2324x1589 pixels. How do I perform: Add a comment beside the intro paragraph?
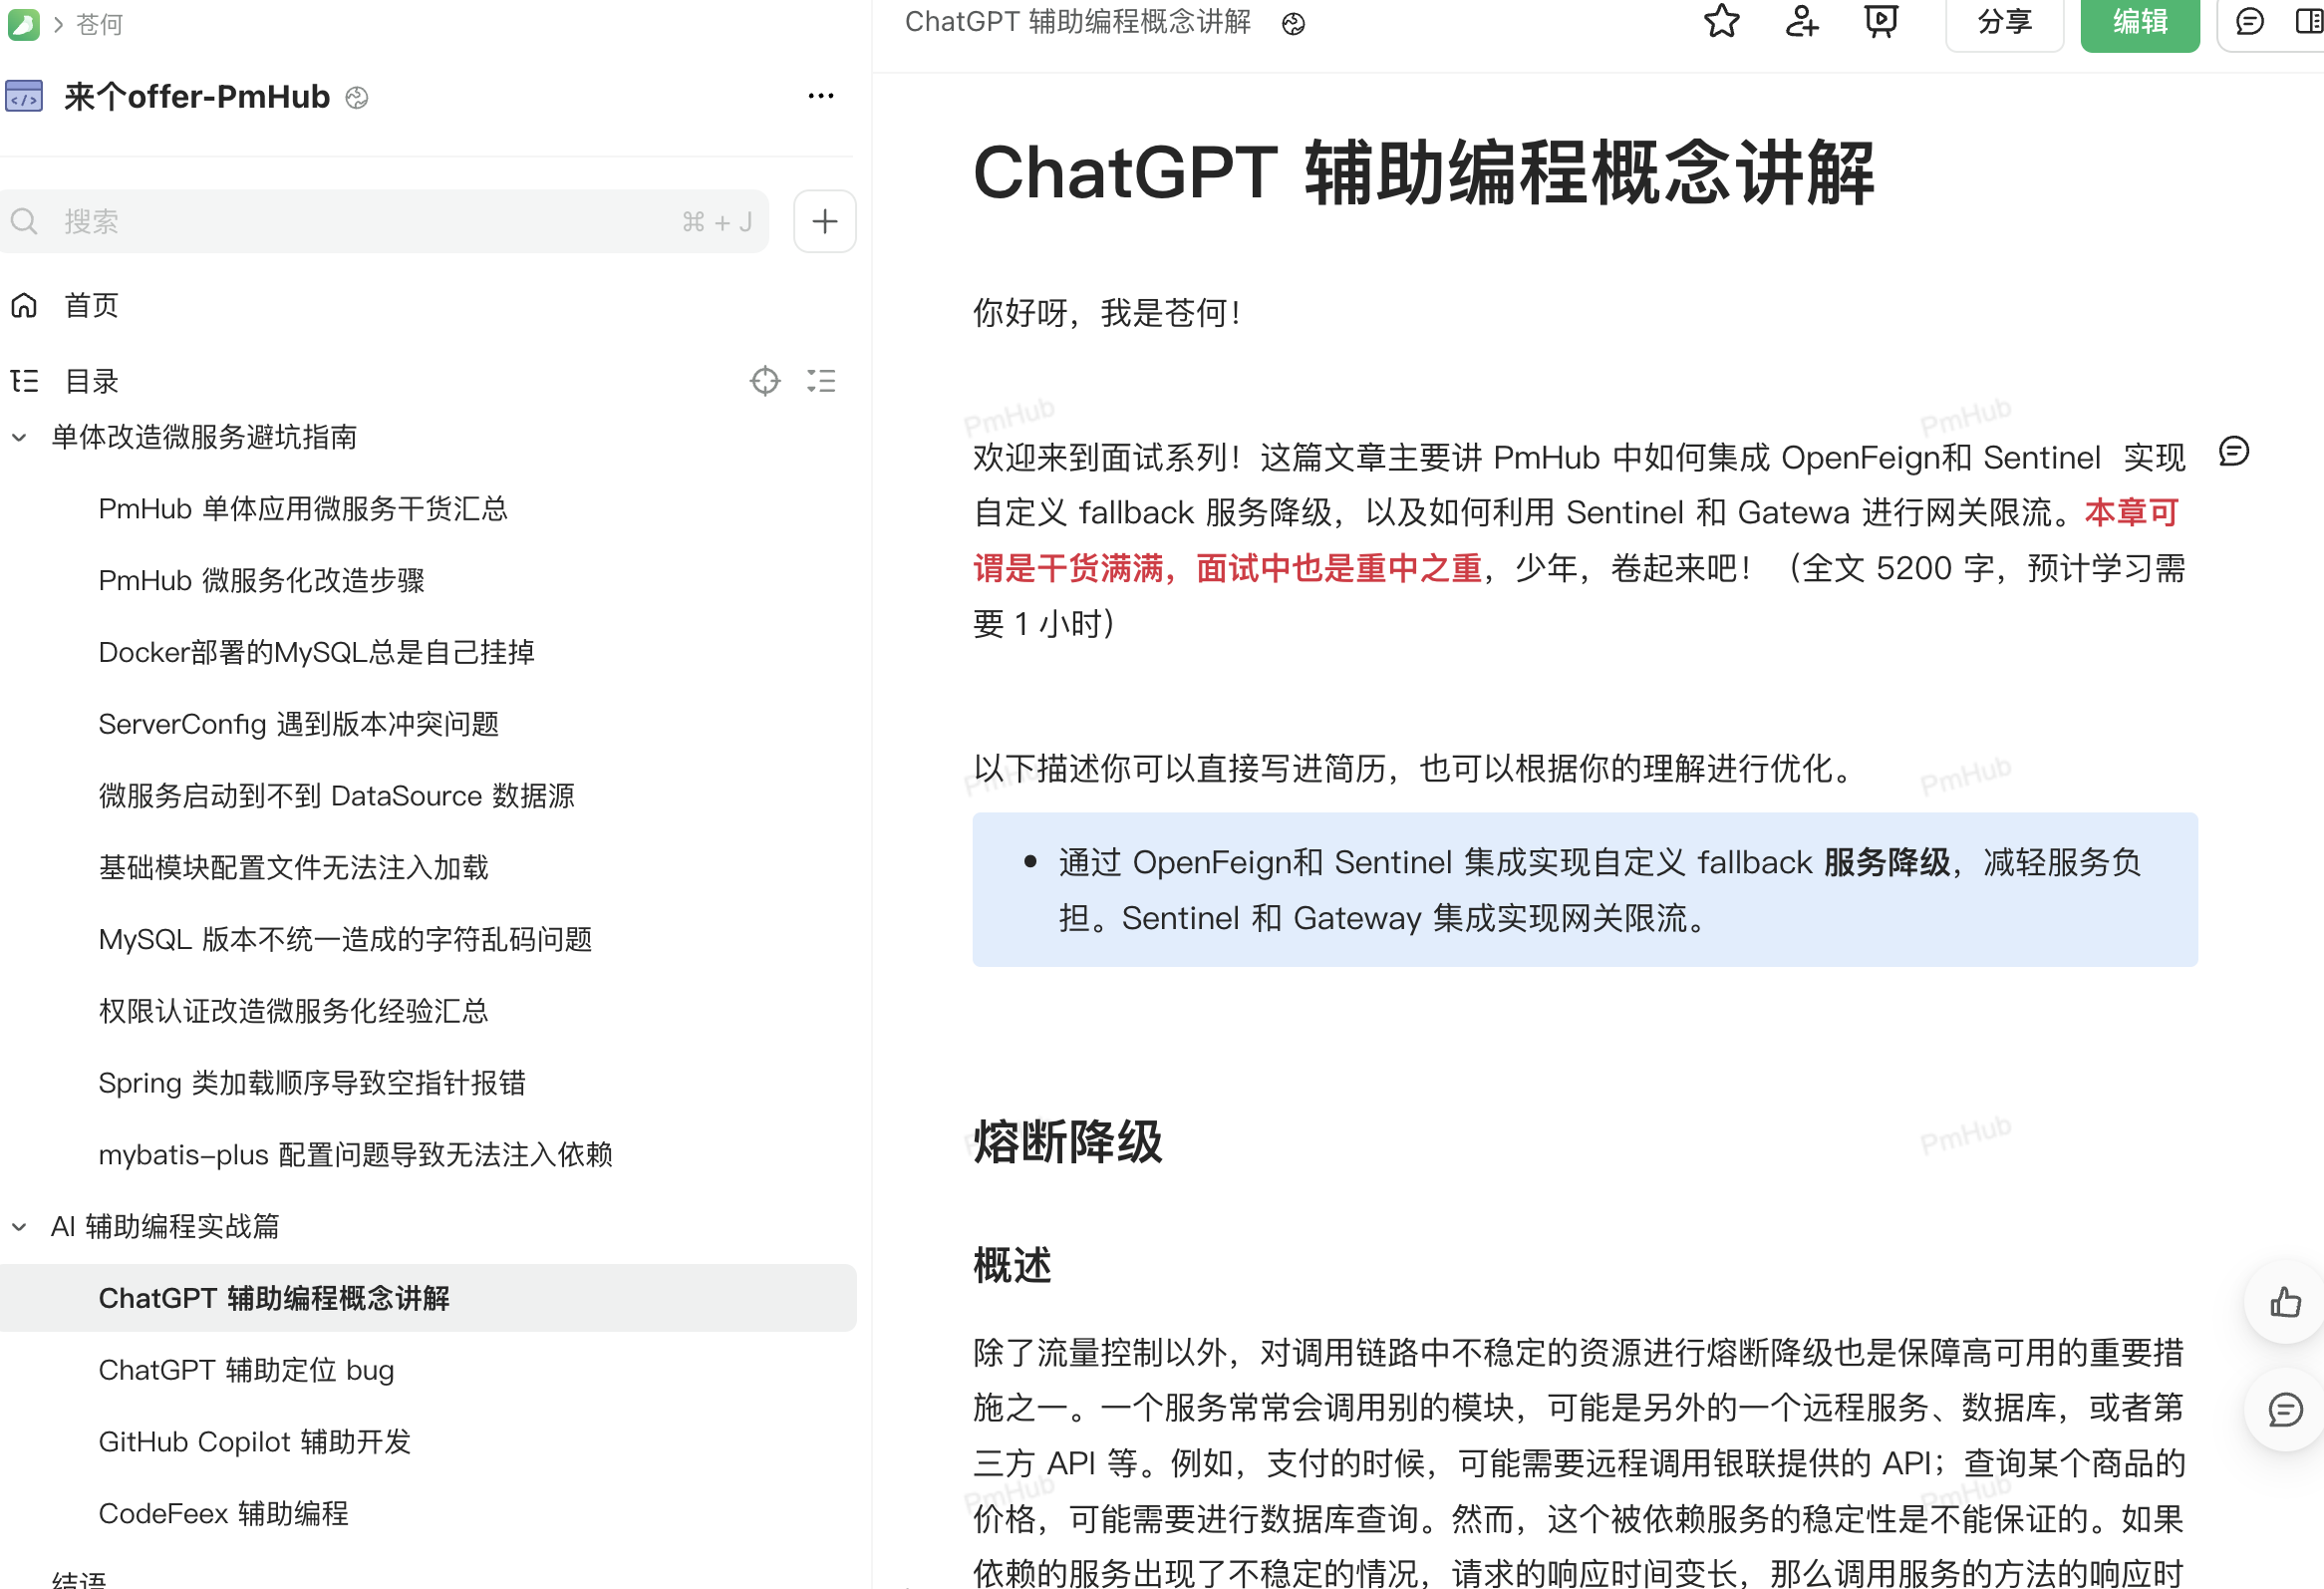[2234, 452]
